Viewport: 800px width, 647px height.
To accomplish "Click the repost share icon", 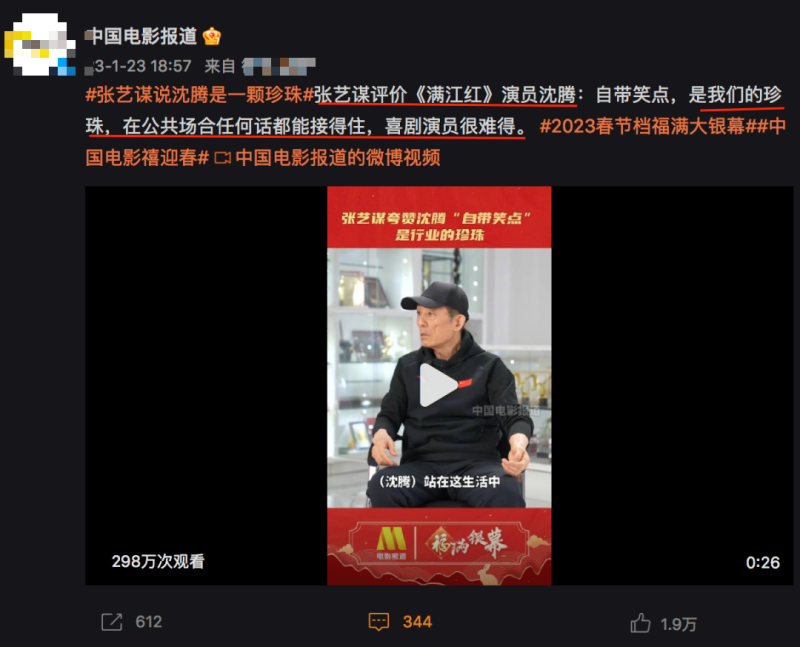I will point(112,622).
